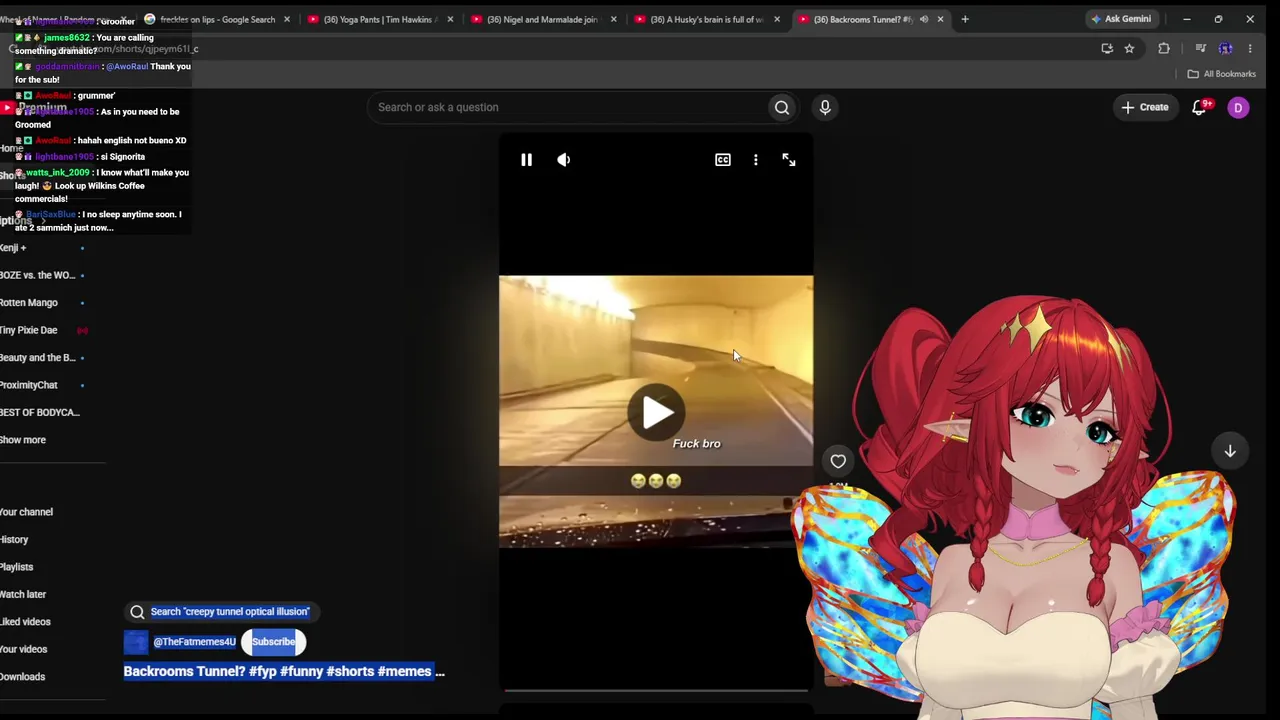Image resolution: width=1280 pixels, height=720 pixels.
Task: Select the 'Backrooms Tunnel?' browser tab
Action: (x=862, y=19)
